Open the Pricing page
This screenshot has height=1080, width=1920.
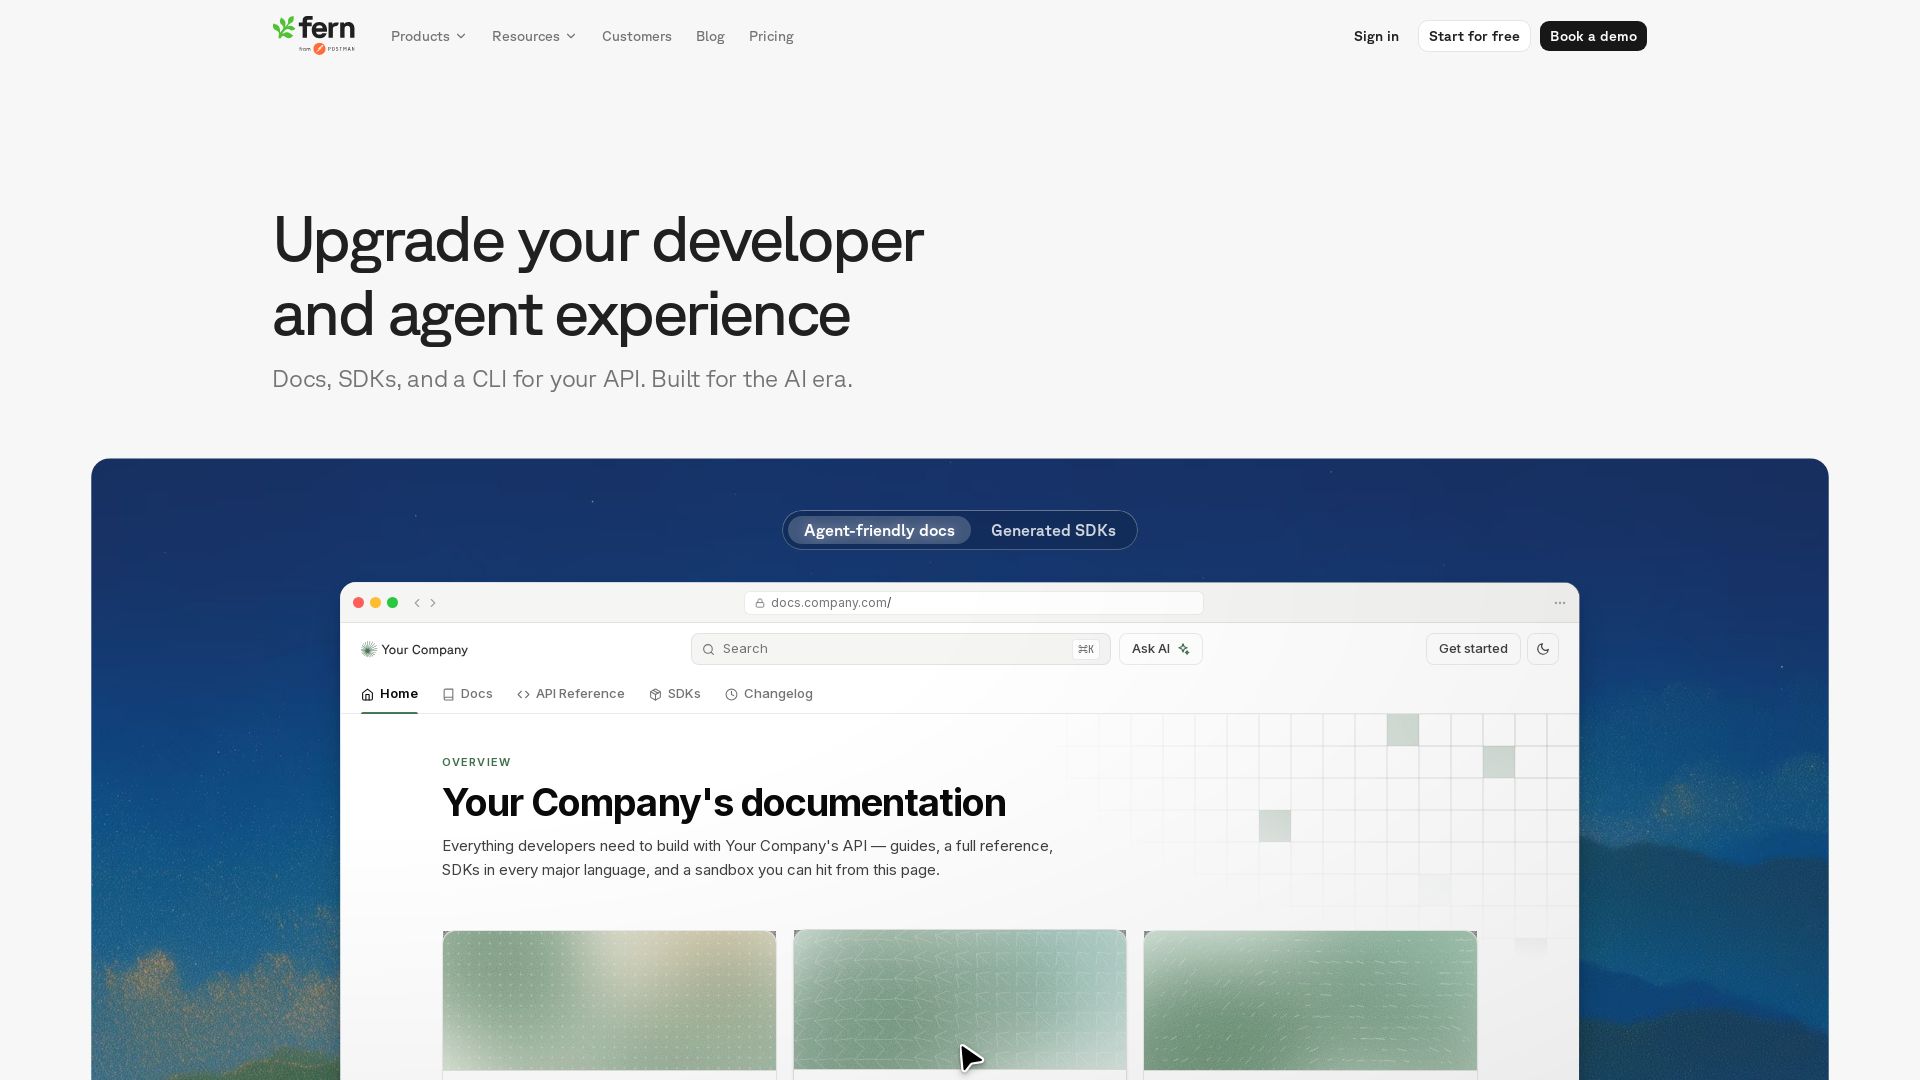pos(771,37)
